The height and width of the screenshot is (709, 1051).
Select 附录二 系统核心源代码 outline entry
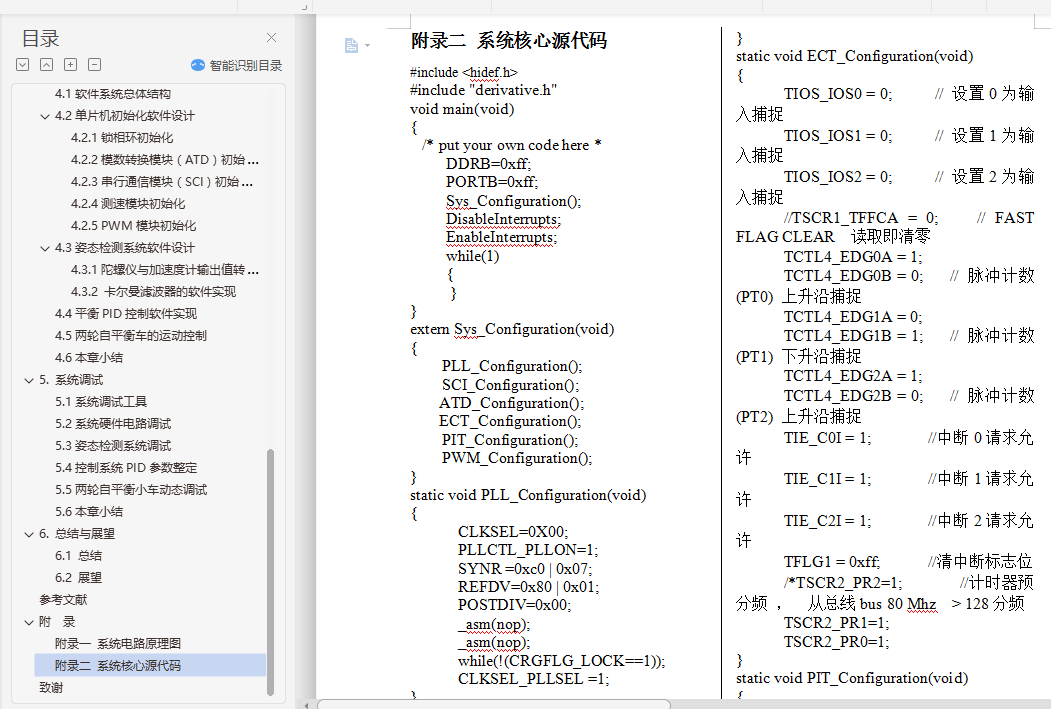tap(150, 665)
